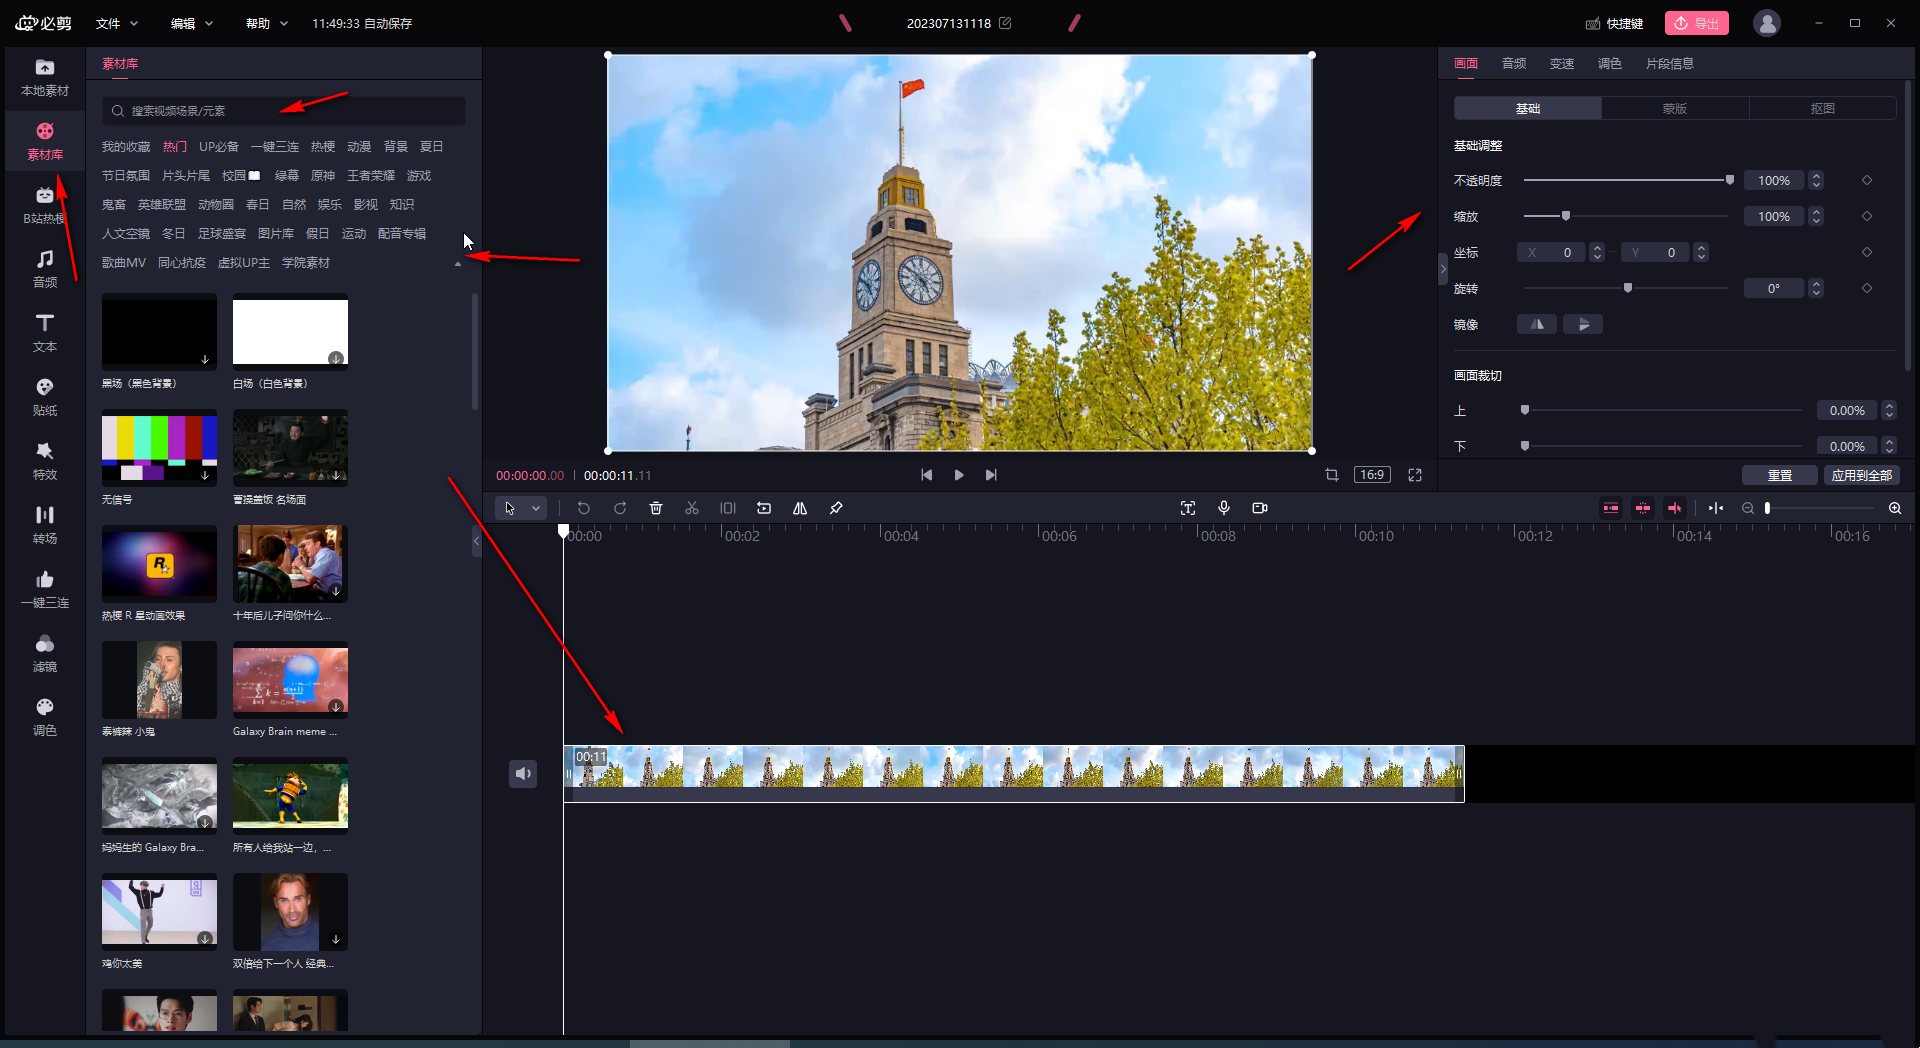
Task: Click the material search input field
Action: click(x=283, y=111)
